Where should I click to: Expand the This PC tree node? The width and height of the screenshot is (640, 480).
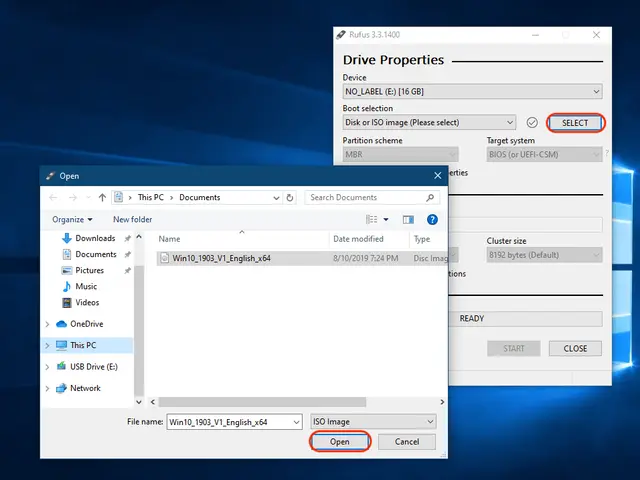47,346
